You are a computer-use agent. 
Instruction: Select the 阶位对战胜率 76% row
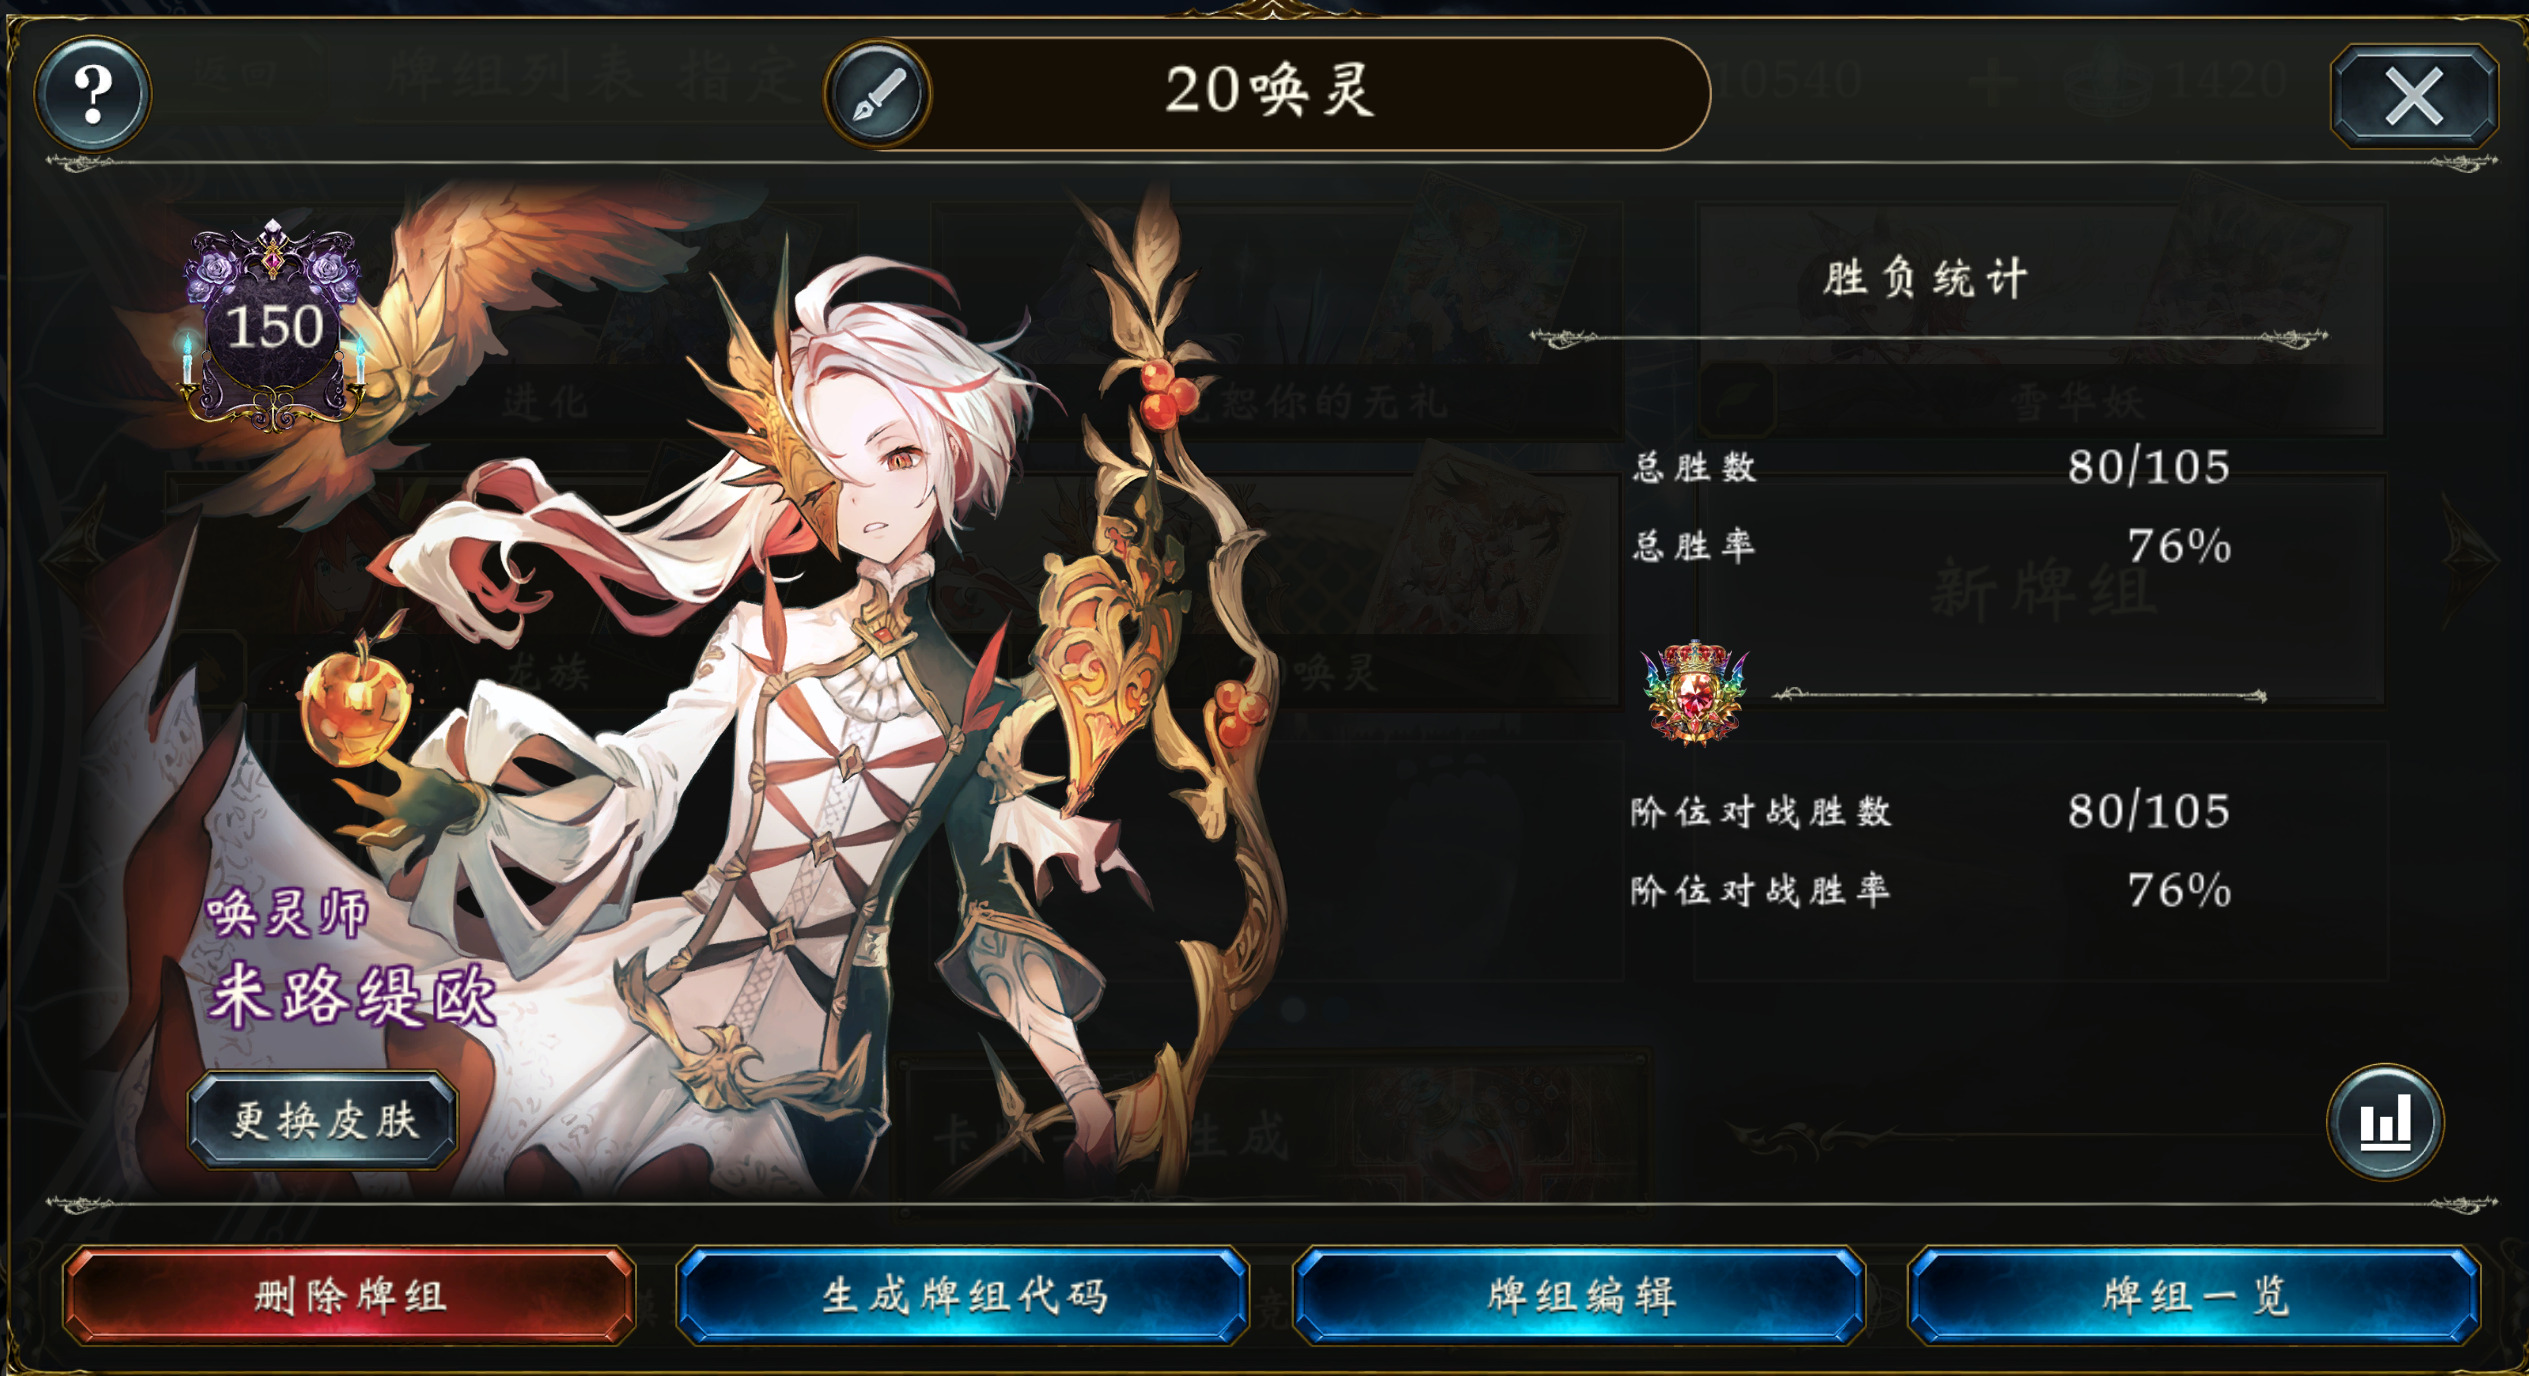point(1930,890)
